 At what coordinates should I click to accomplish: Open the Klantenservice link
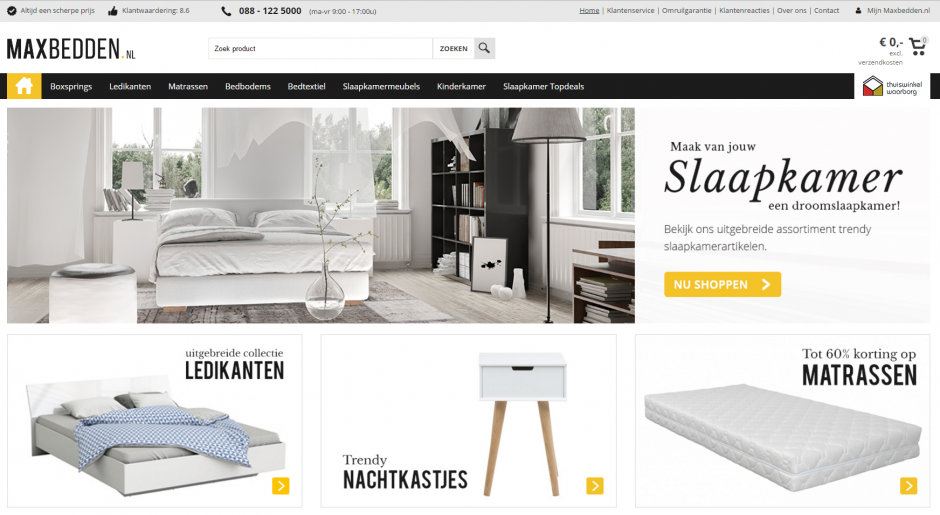pyautogui.click(x=631, y=11)
